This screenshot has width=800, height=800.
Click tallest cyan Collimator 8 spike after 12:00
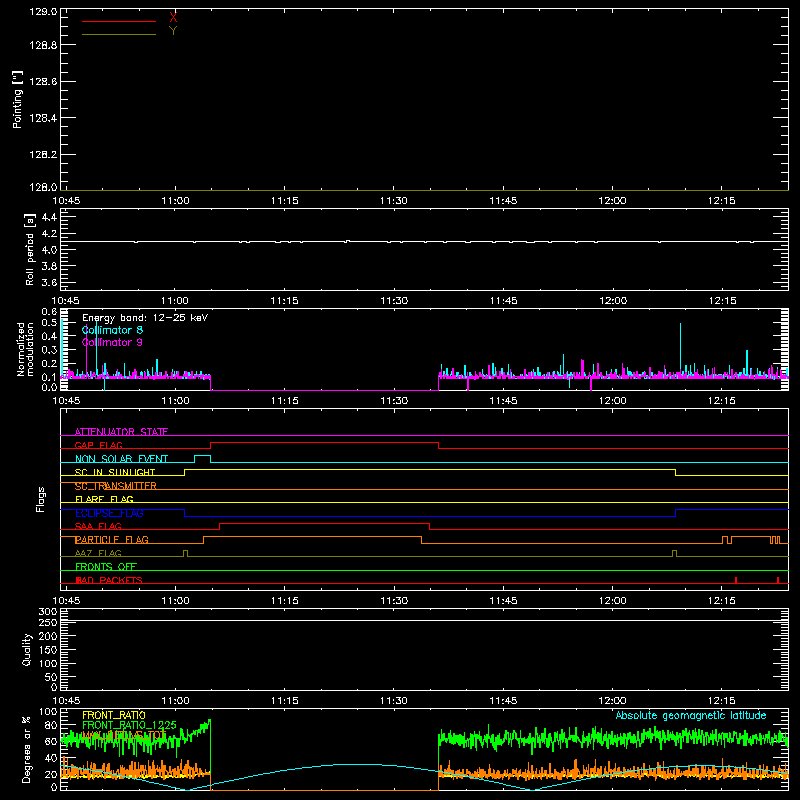pyautogui.click(x=681, y=347)
